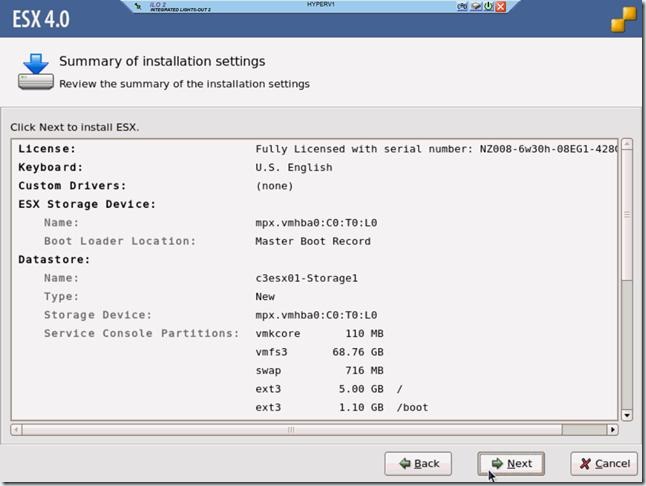
Task: Click the 'ESX 4.0' header title
Action: tap(41, 19)
